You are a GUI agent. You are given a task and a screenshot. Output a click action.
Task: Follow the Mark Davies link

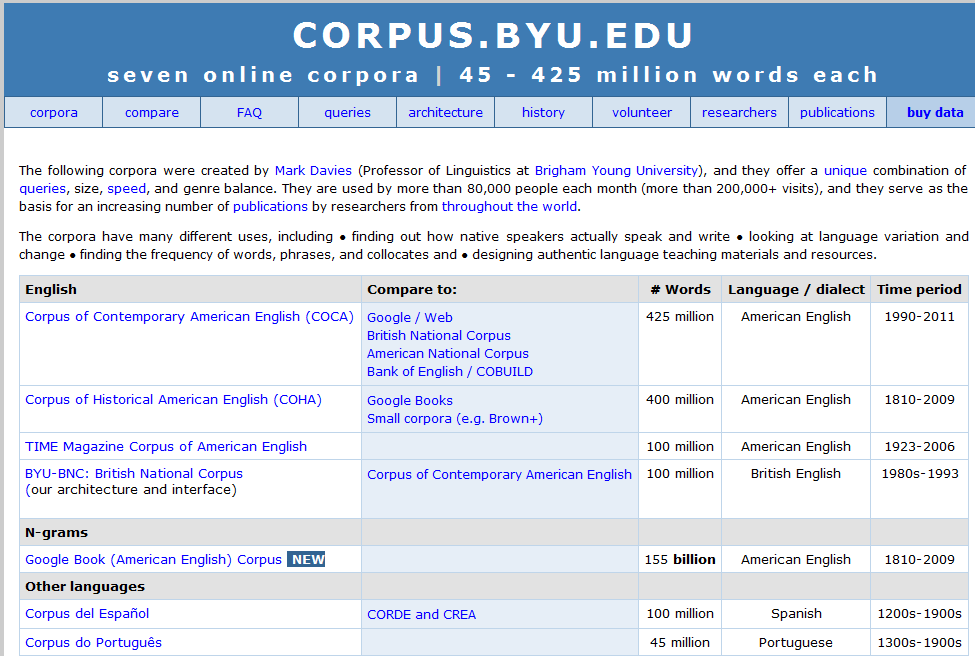tap(313, 170)
